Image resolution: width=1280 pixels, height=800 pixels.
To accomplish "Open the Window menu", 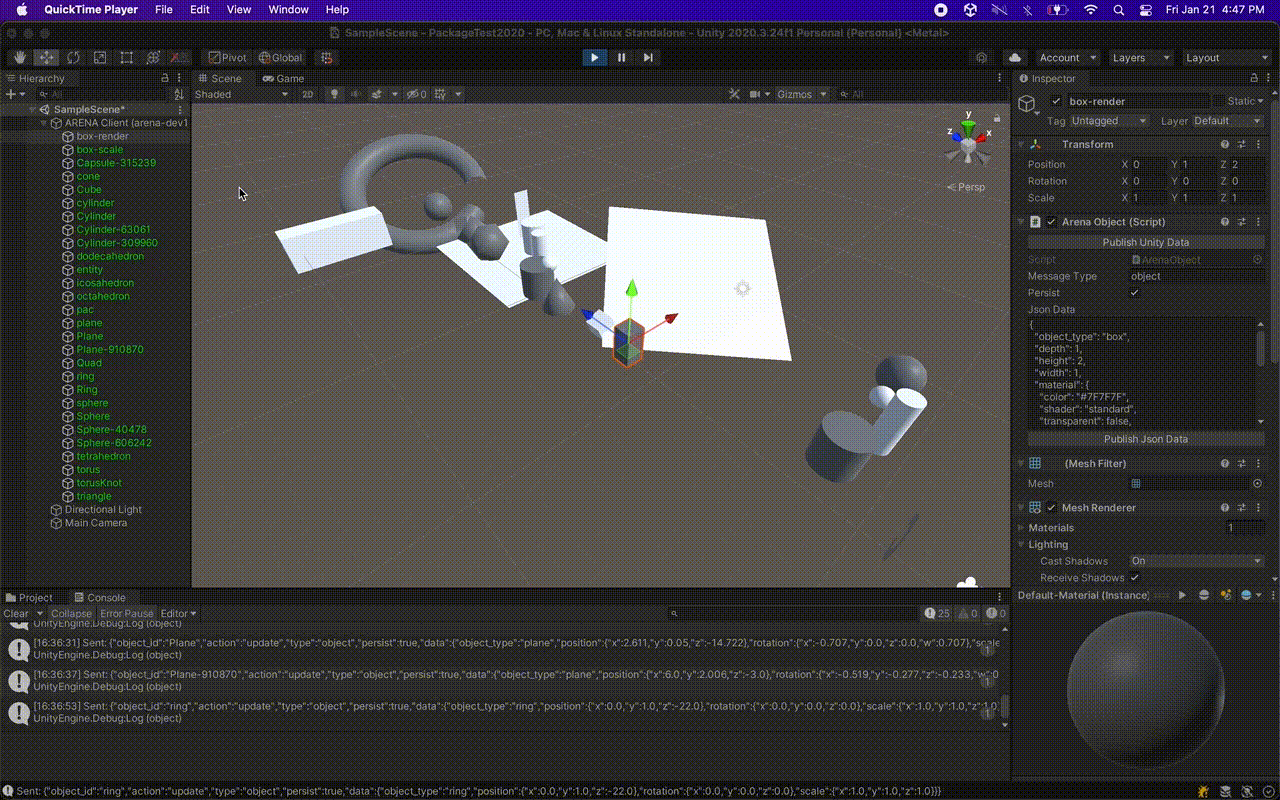I will coord(289,9).
